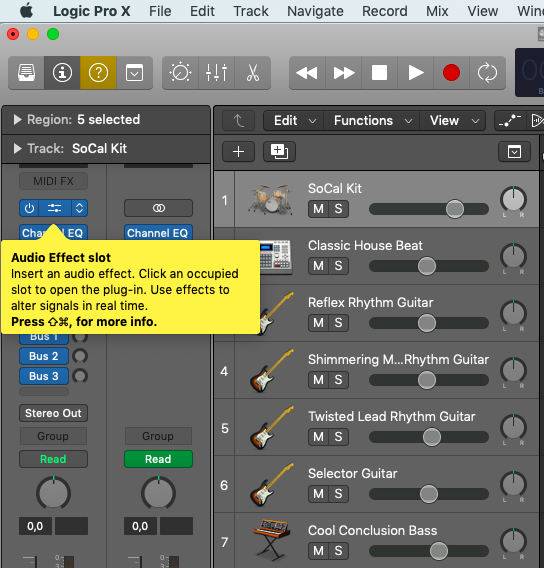
Task: Click the stereo link mode button
Action: pyautogui.click(x=158, y=208)
